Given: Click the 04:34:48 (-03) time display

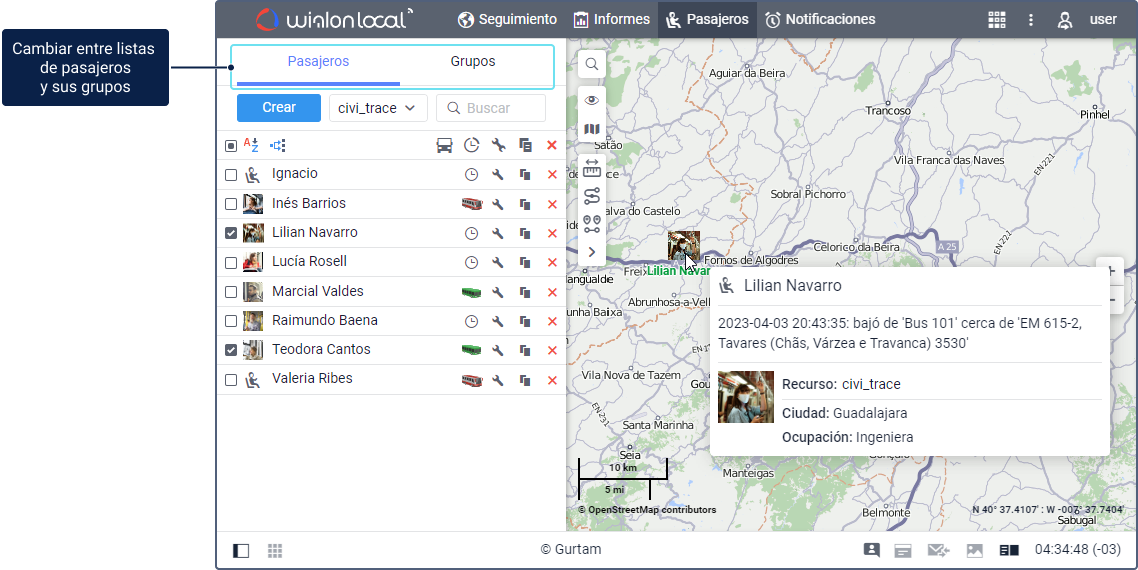Looking at the screenshot, I should tap(1078, 550).
